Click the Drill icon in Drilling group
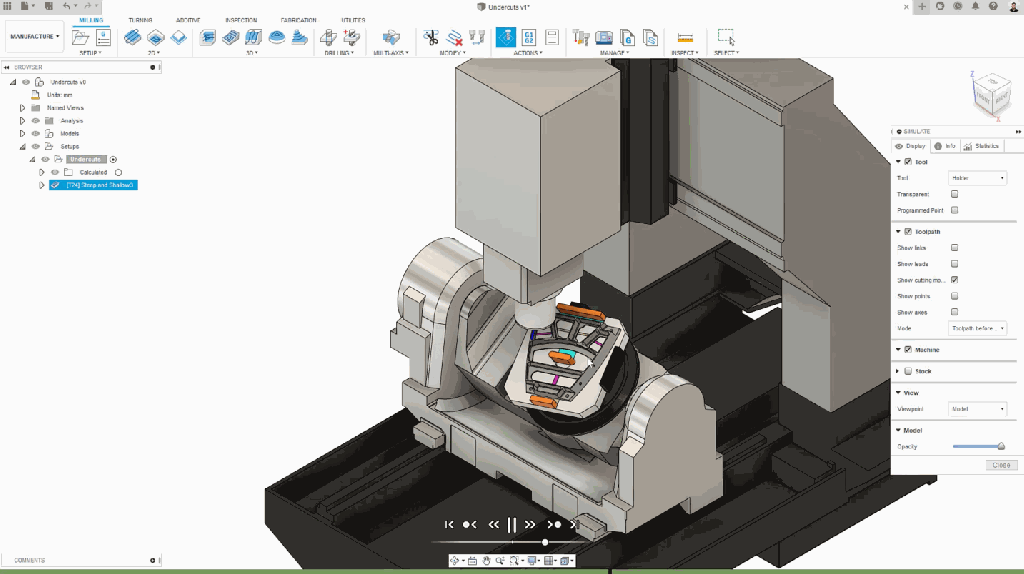Screen dimensions: 1024x574 [328, 38]
